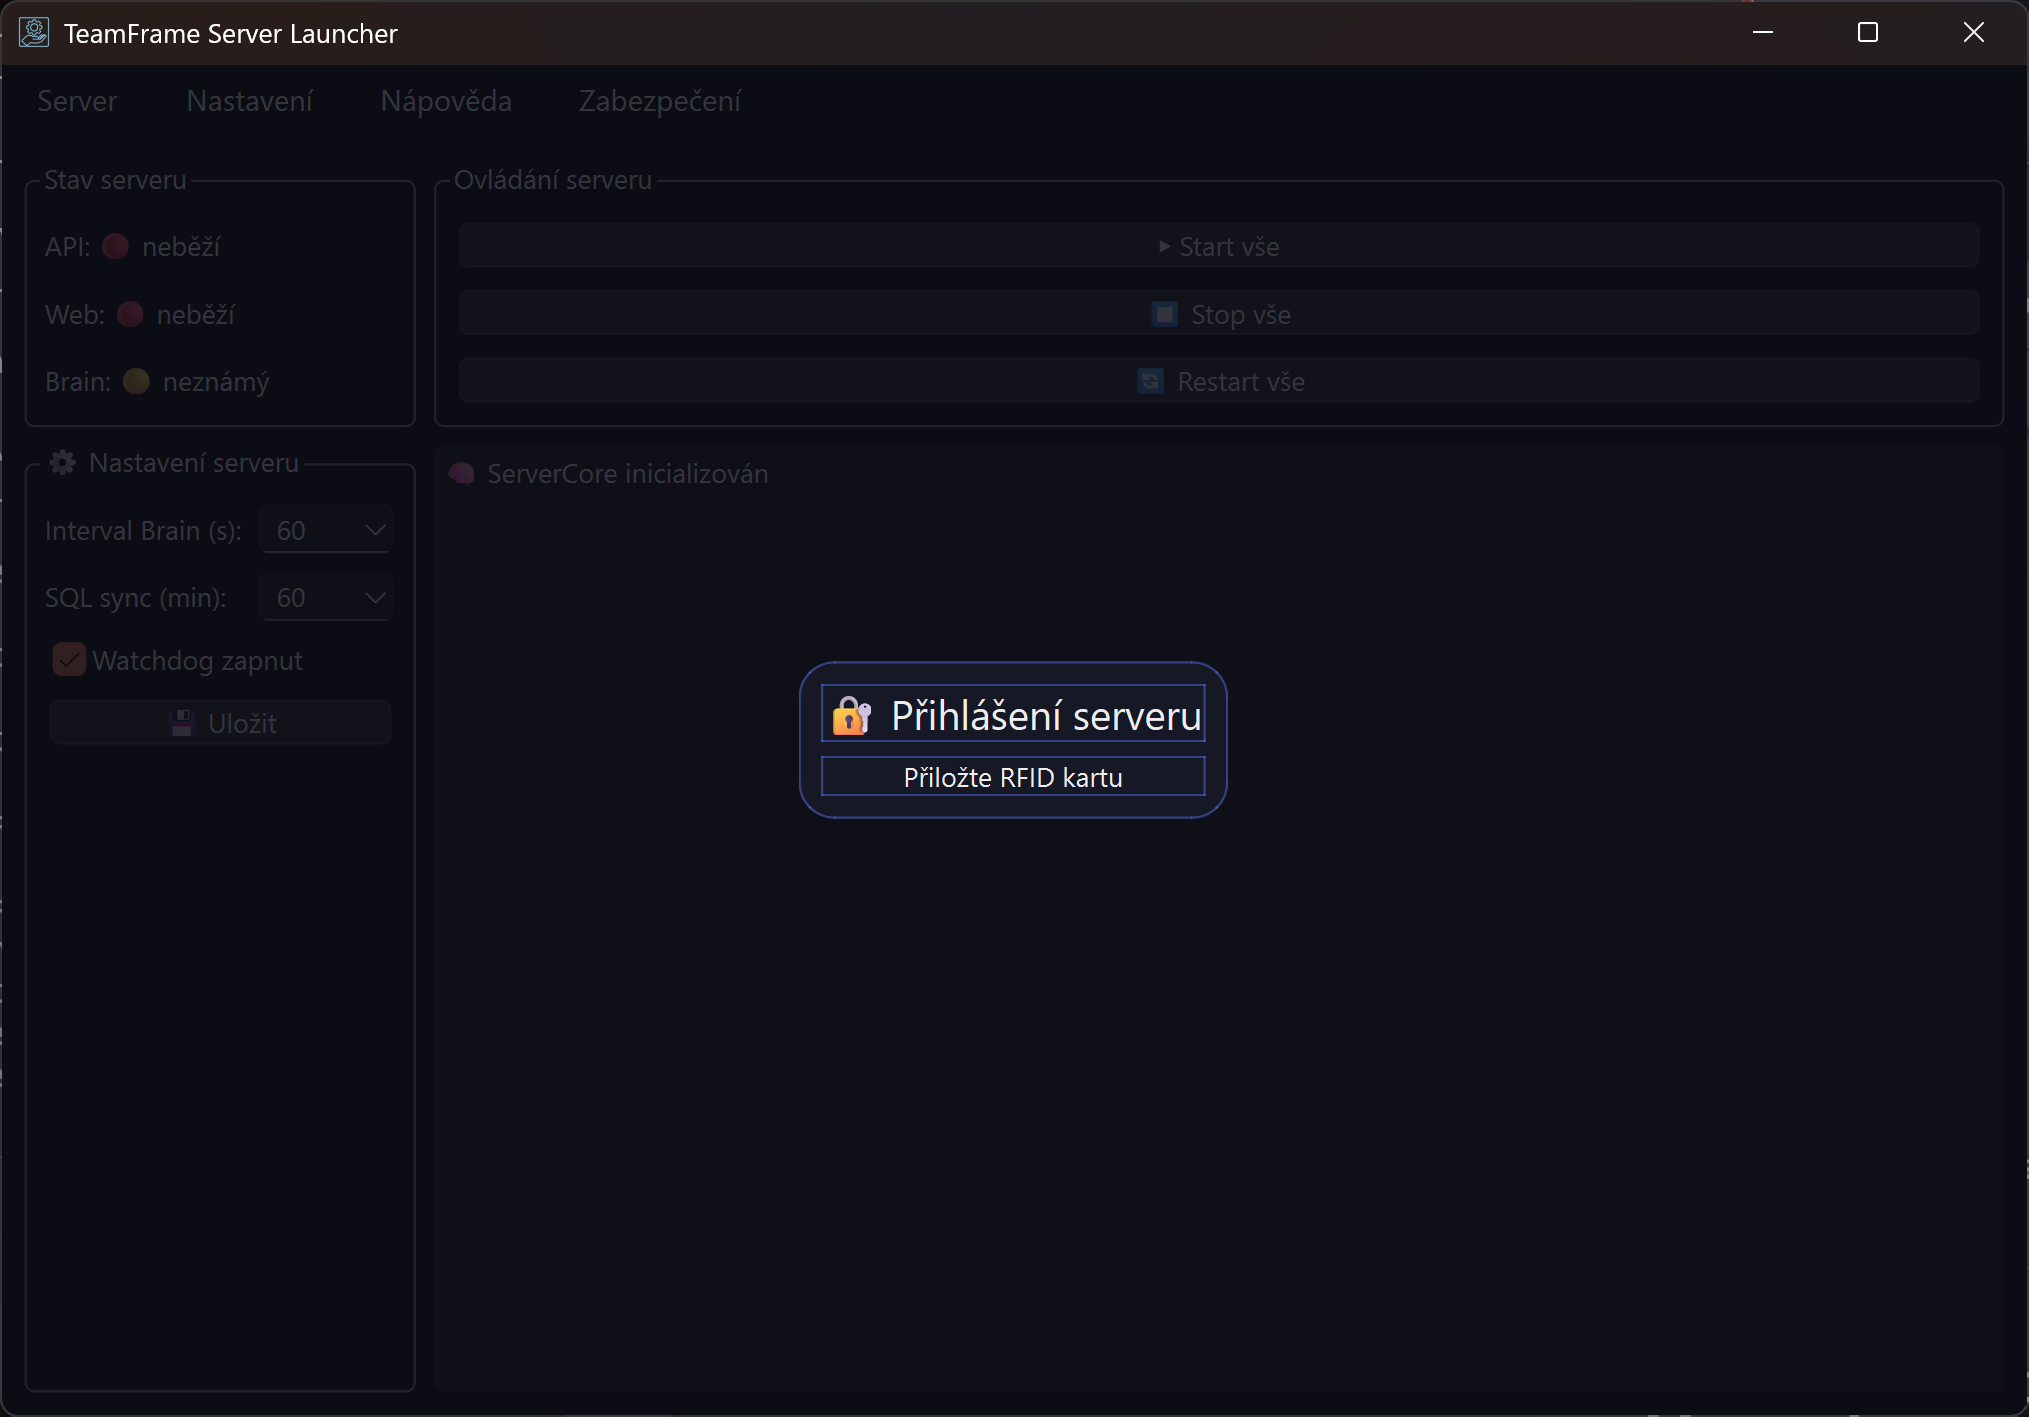The height and width of the screenshot is (1417, 2029).
Task: Click the red API status indicator
Action: (x=116, y=247)
